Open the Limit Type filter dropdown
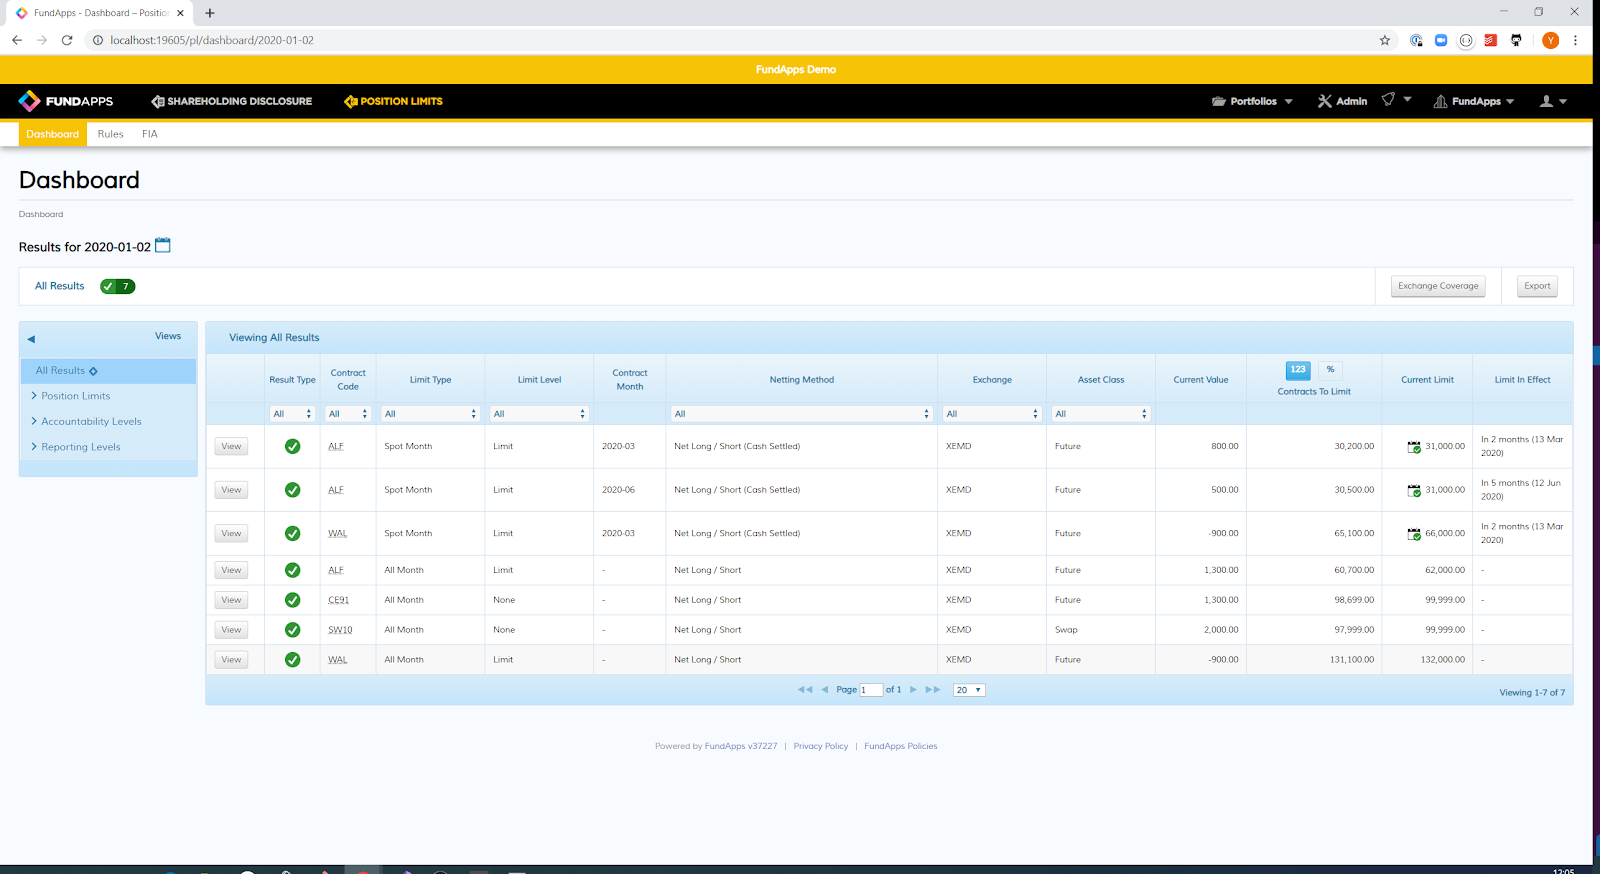 [430, 414]
